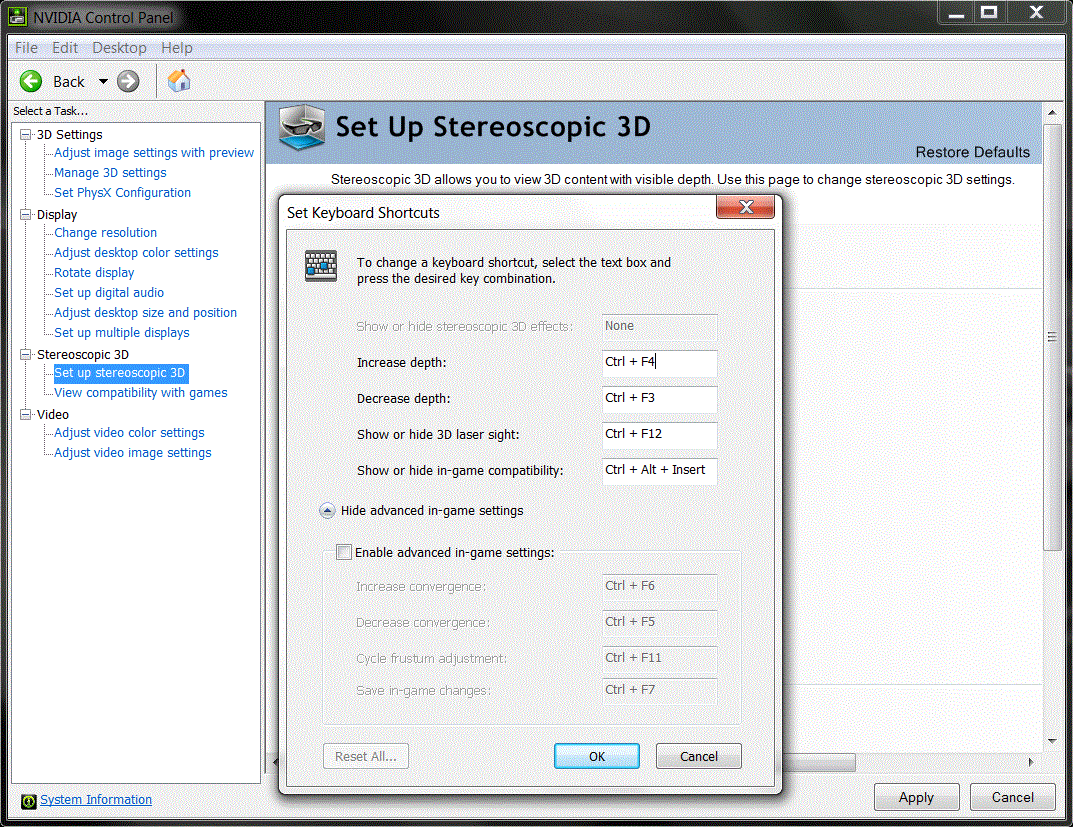
Task: Select the in-game compatibility shortcut field
Action: [660, 471]
